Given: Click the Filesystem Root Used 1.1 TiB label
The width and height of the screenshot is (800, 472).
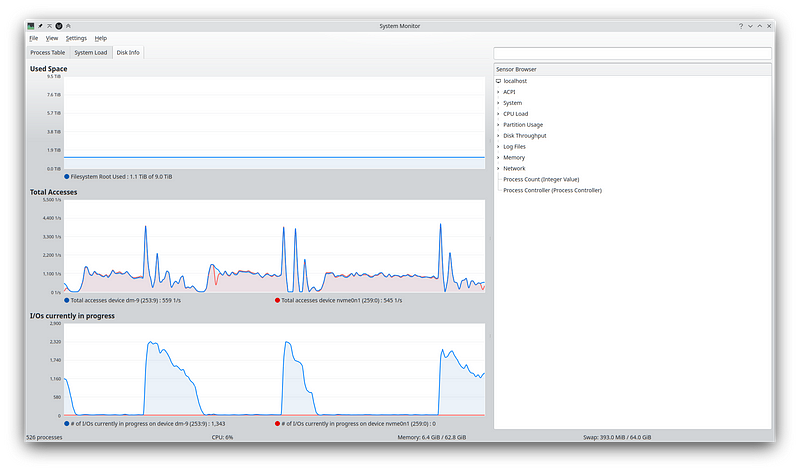Looking at the screenshot, I should 121,177.
